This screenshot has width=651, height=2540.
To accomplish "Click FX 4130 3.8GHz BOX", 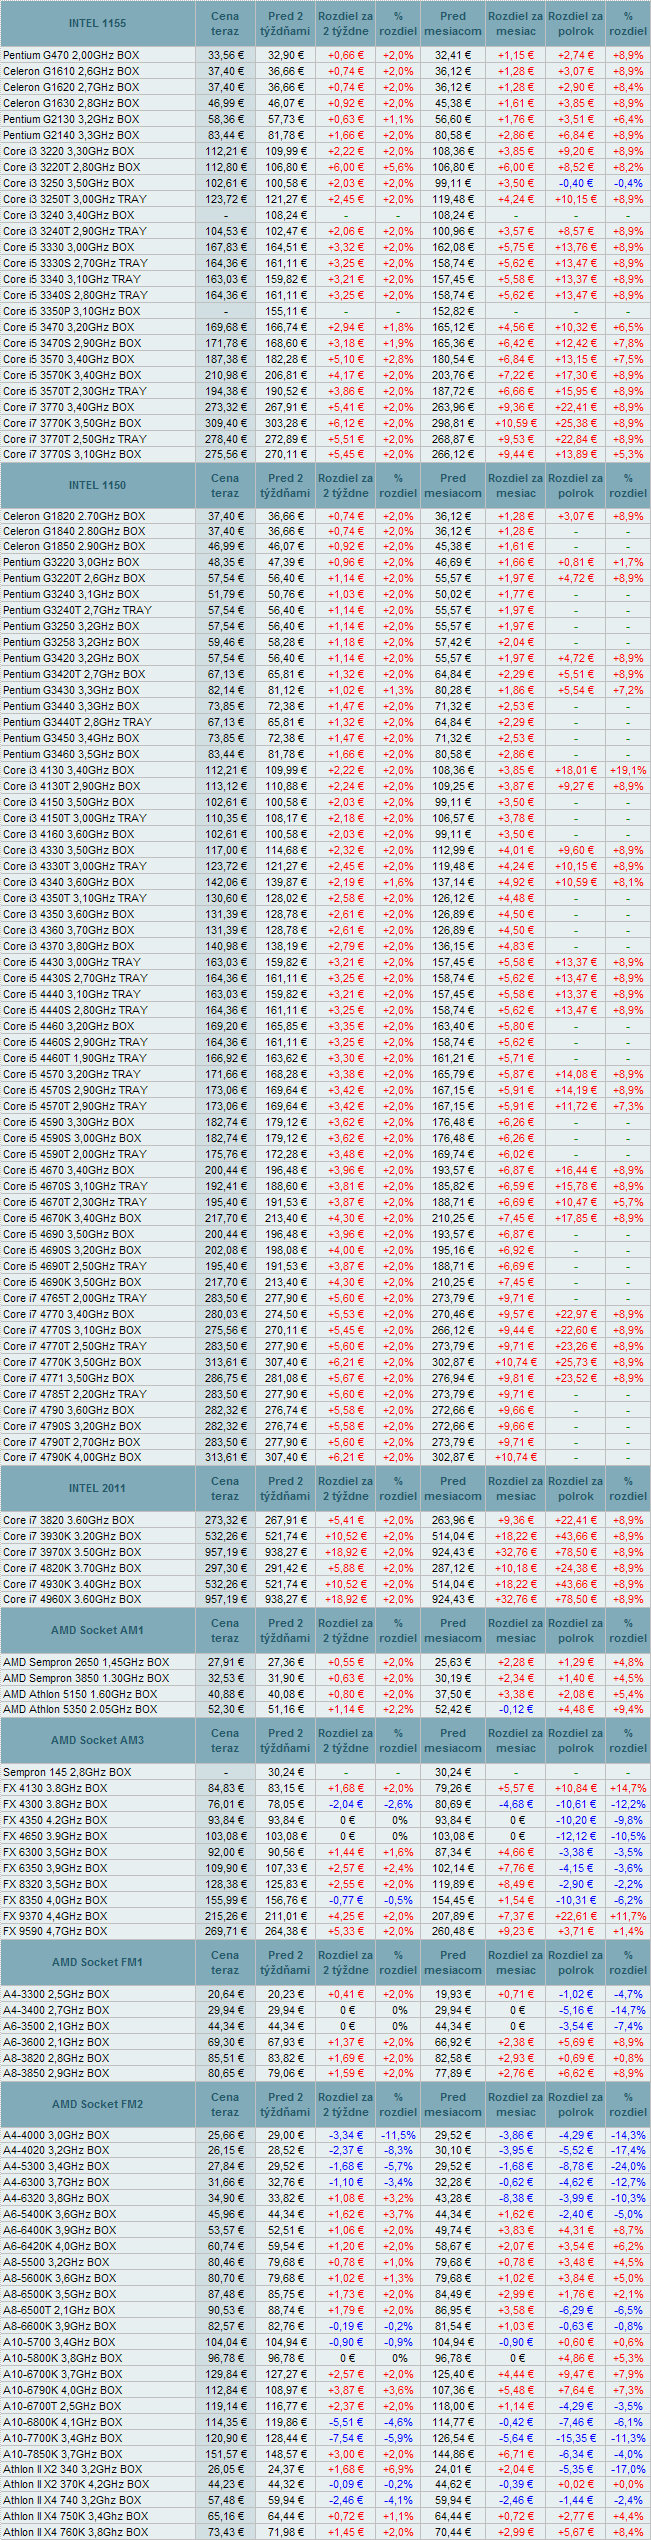I will coord(55,1788).
